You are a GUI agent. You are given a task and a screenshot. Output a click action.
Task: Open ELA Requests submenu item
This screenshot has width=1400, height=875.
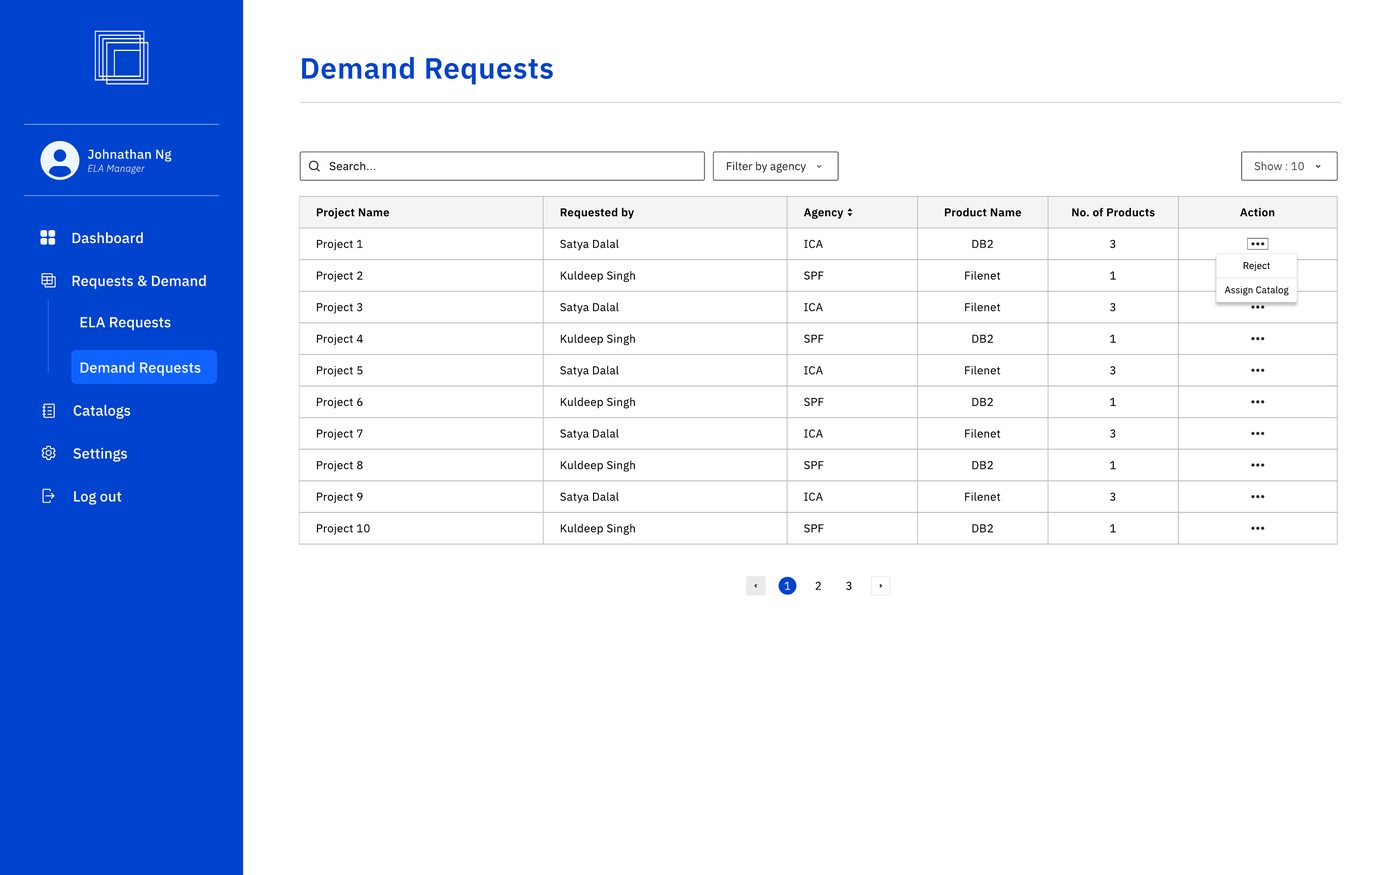125,322
